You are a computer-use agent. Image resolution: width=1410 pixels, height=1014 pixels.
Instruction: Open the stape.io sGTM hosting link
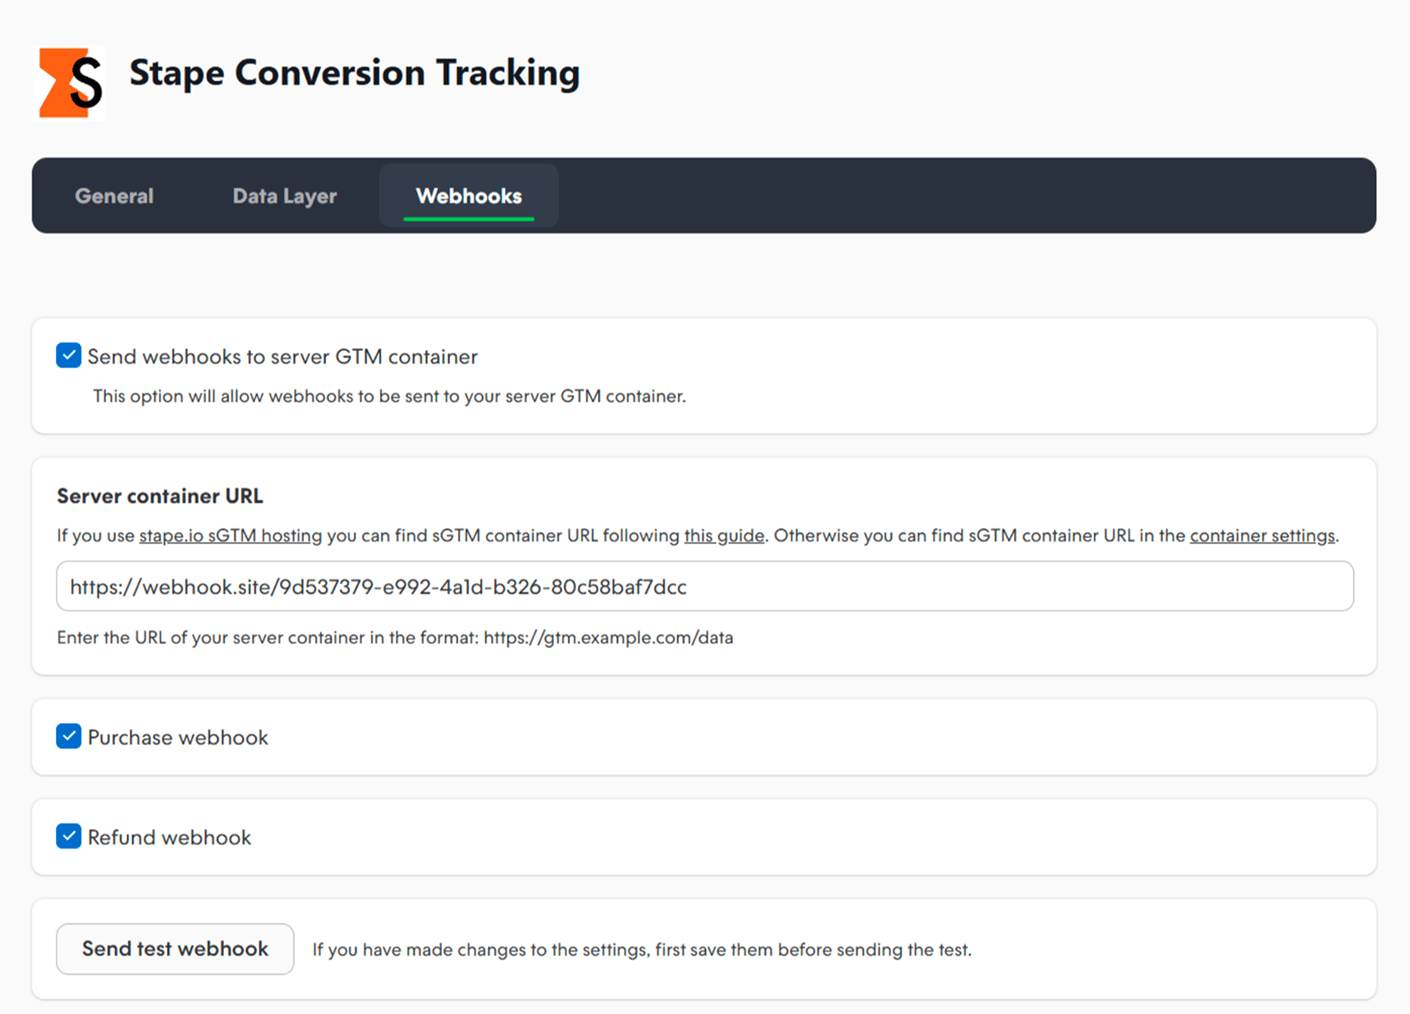(230, 536)
